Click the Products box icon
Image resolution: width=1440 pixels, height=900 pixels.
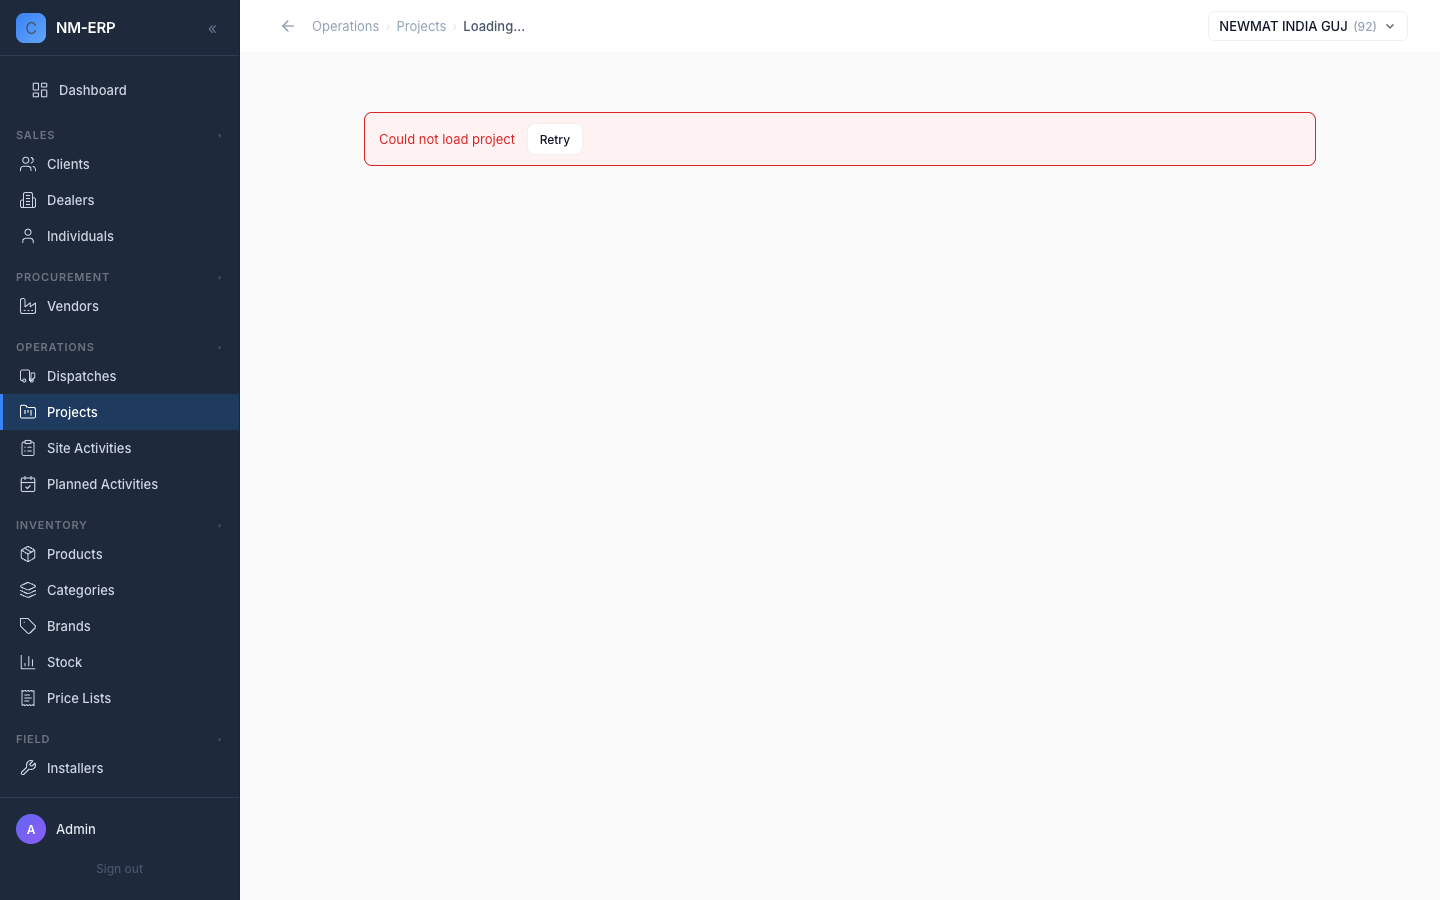coord(28,554)
